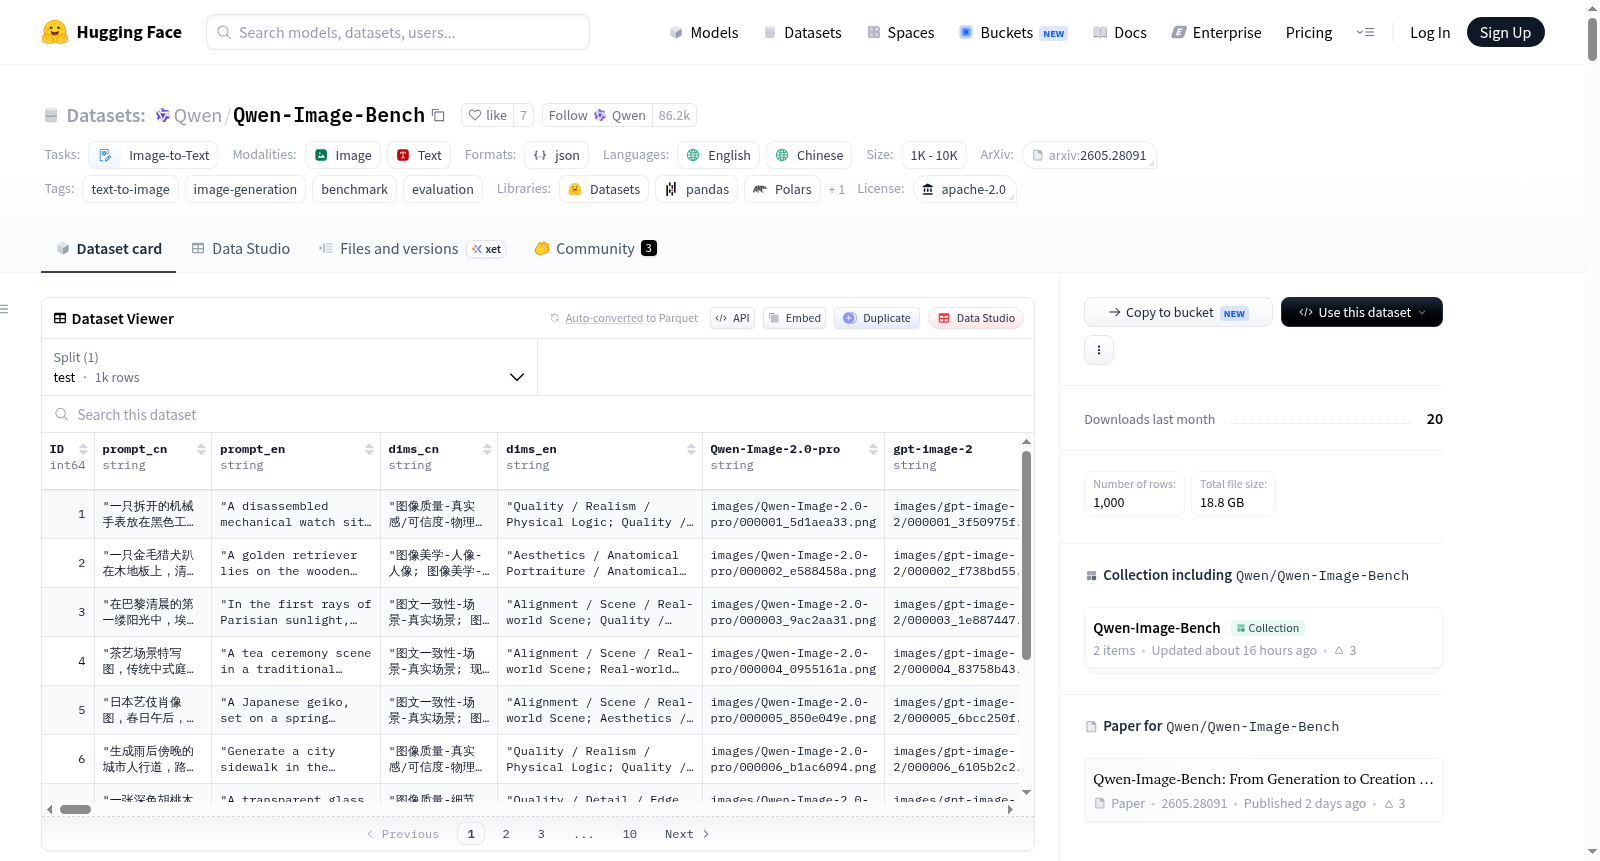
Task: Sort by the dims_cn column
Action: pos(487,449)
